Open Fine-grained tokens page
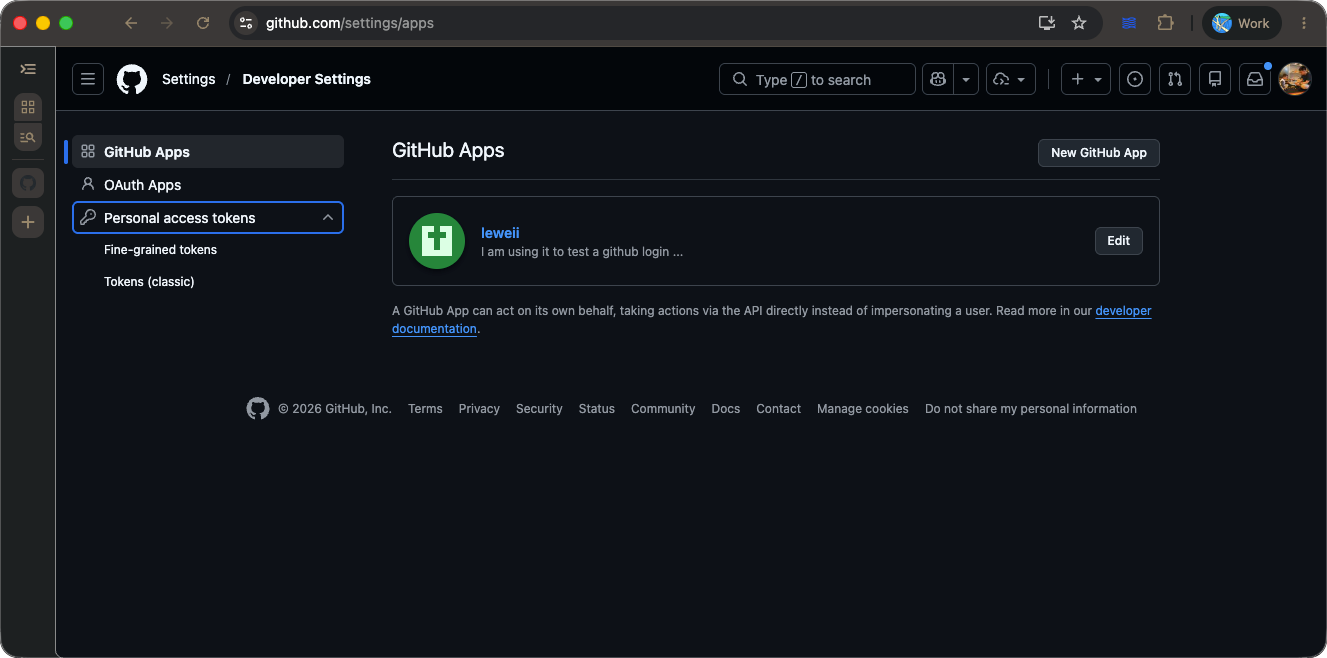 pyautogui.click(x=160, y=250)
